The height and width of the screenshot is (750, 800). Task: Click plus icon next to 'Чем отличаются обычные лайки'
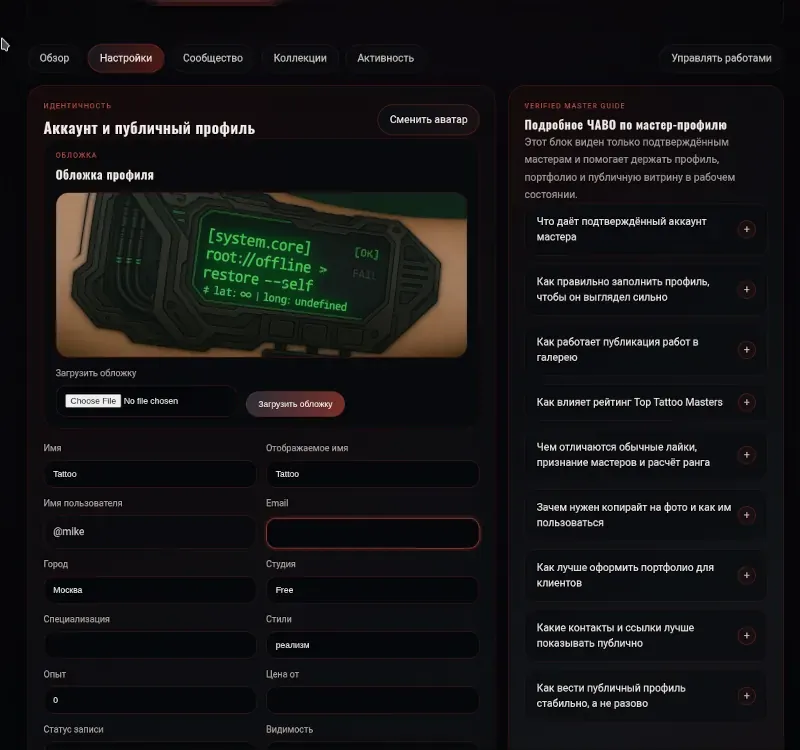pyautogui.click(x=746, y=455)
